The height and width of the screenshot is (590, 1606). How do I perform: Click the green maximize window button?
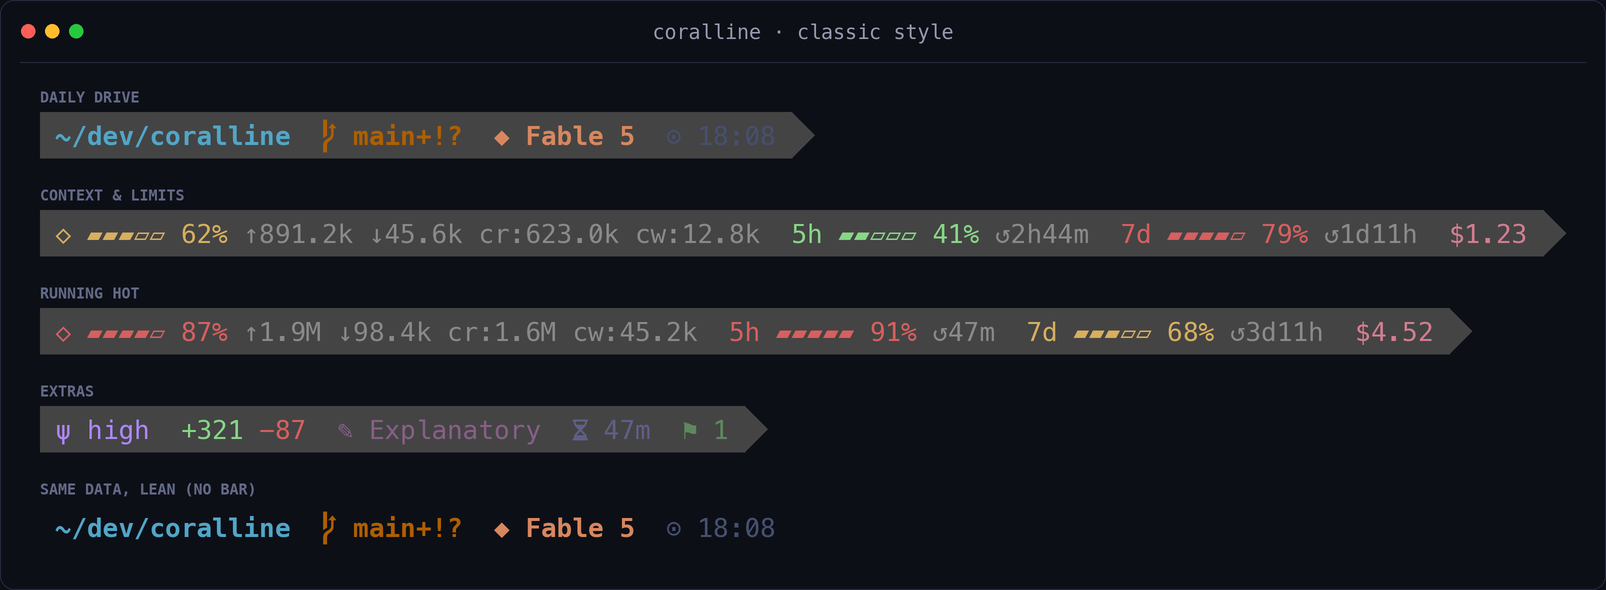[76, 31]
